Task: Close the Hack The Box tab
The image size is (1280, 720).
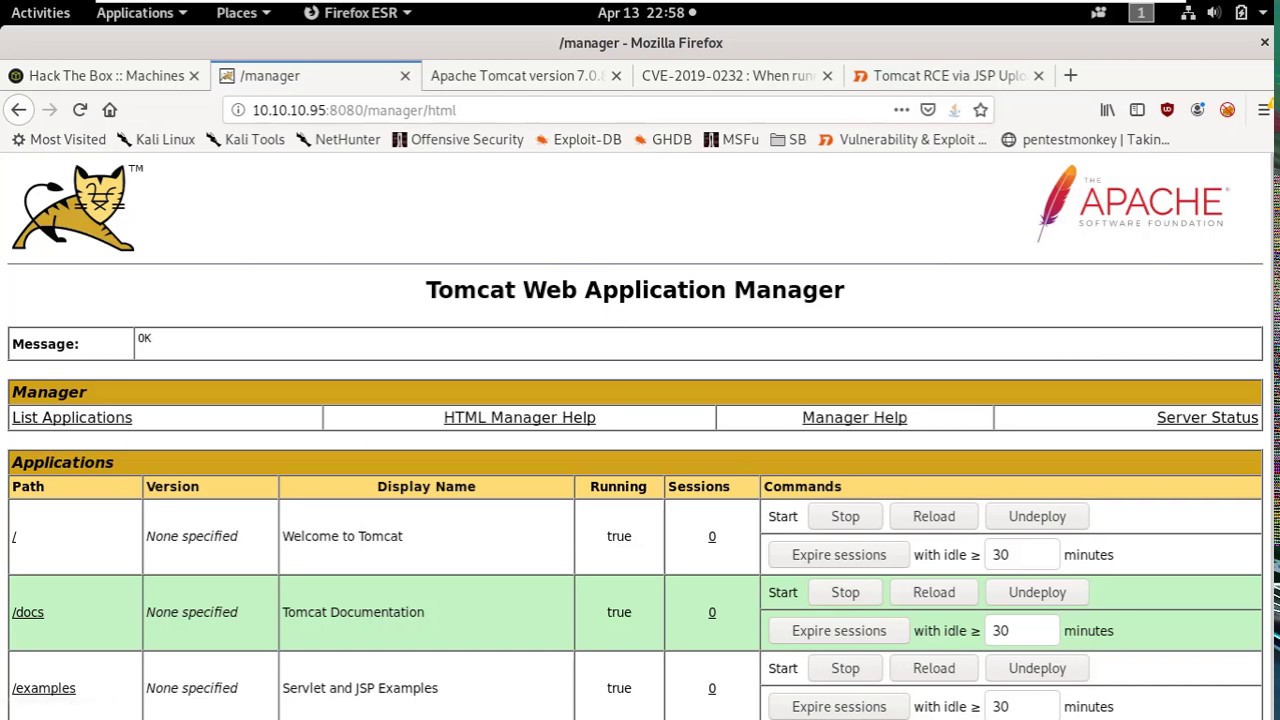Action: pyautogui.click(x=194, y=76)
